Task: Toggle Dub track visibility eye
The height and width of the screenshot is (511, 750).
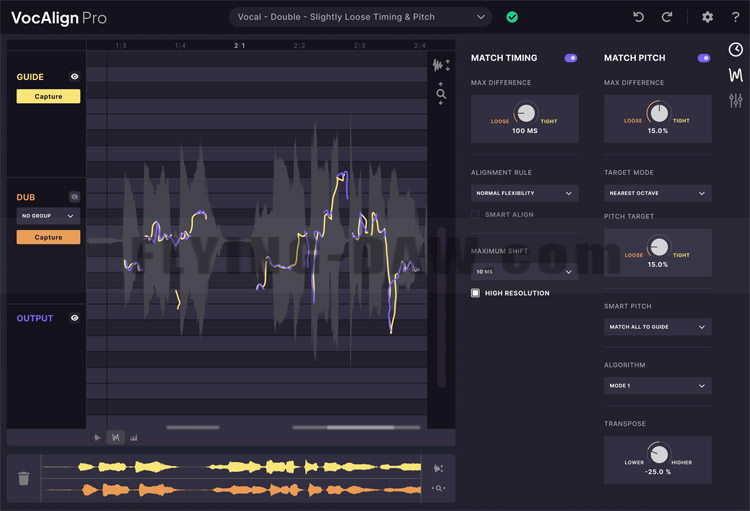Action: click(75, 197)
